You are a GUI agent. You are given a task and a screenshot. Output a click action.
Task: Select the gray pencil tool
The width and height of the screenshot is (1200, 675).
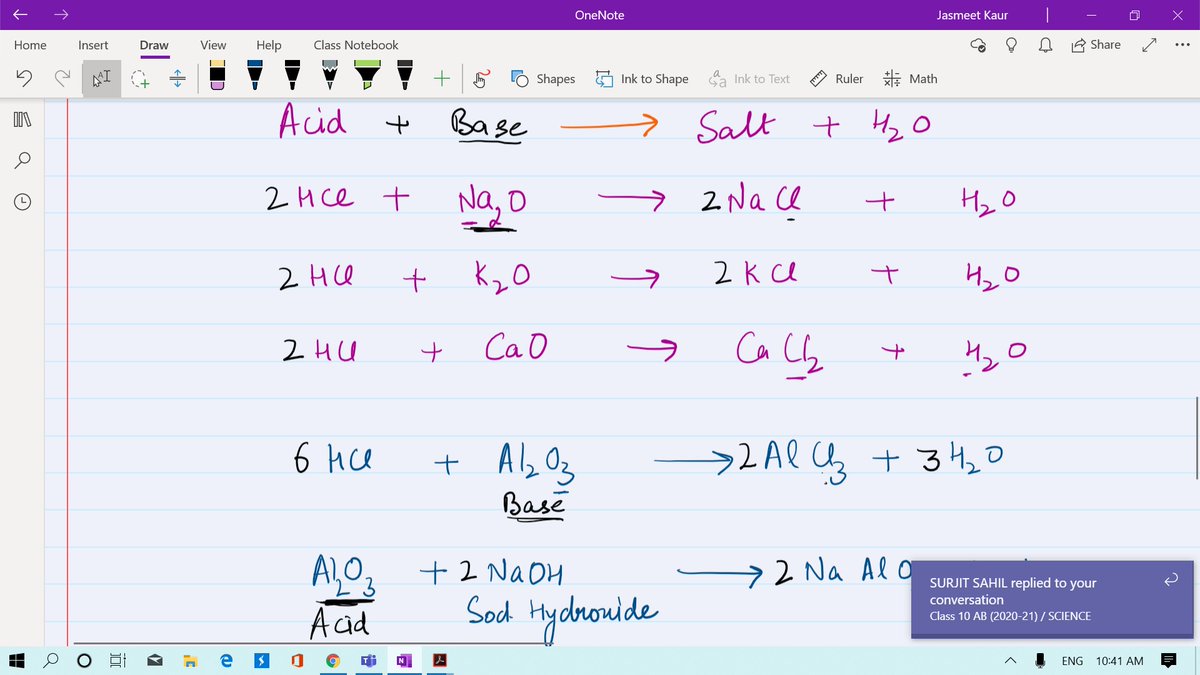330,75
